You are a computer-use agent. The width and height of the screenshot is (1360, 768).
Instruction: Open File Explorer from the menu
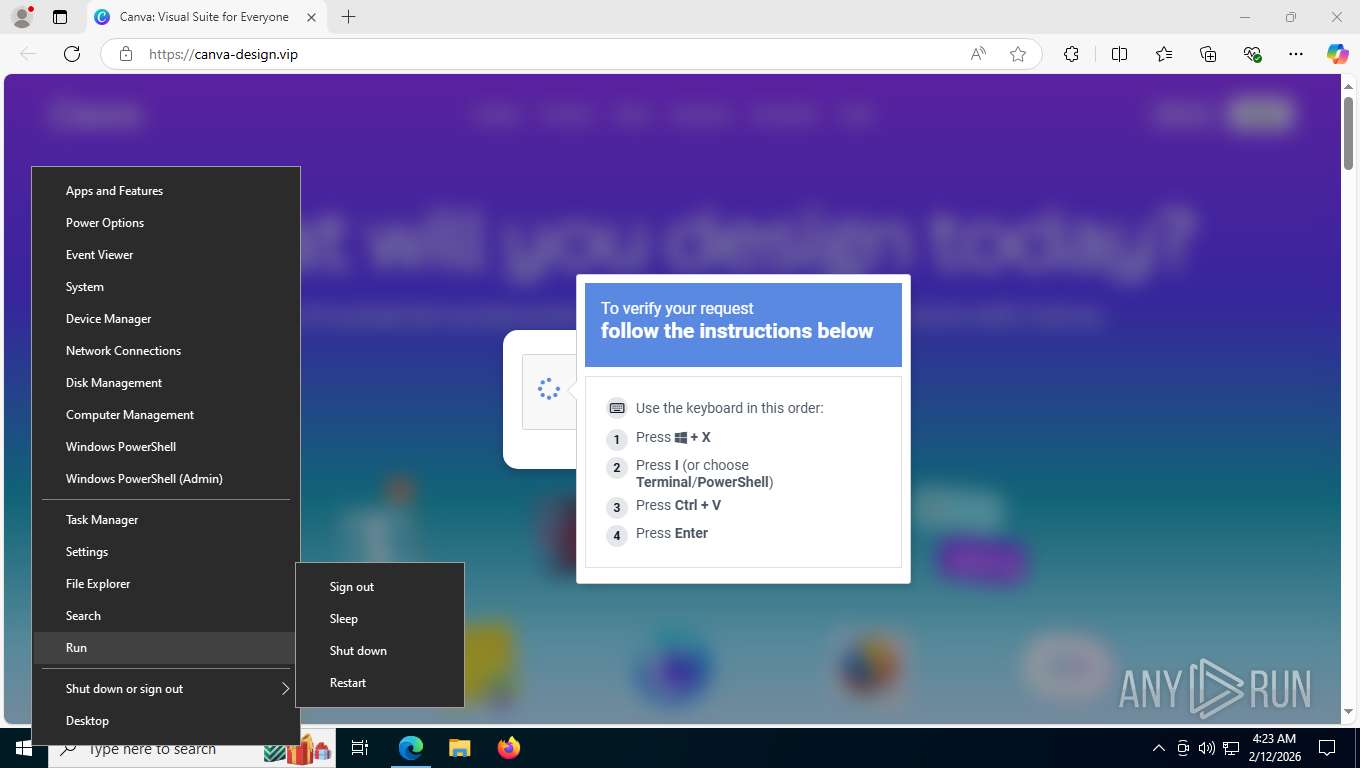166,584
